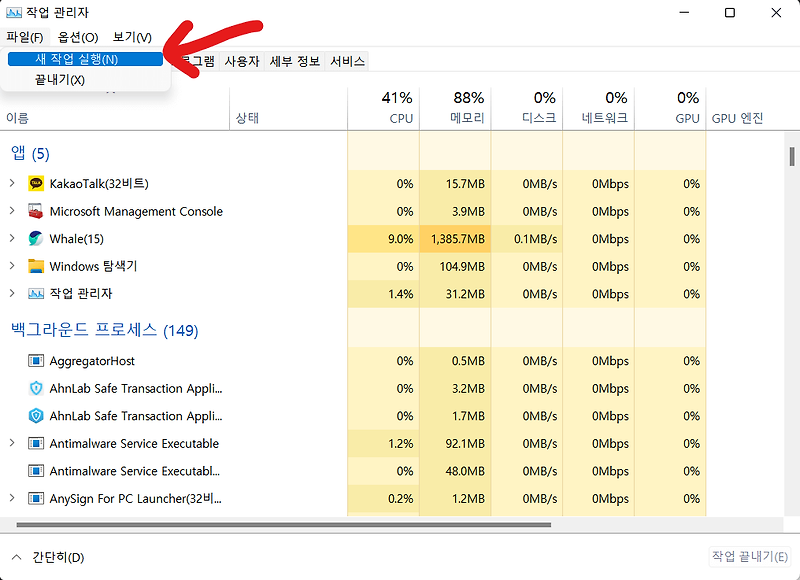The image size is (800, 580).
Task: Click the KakaoTalk app icon
Action: point(36,184)
